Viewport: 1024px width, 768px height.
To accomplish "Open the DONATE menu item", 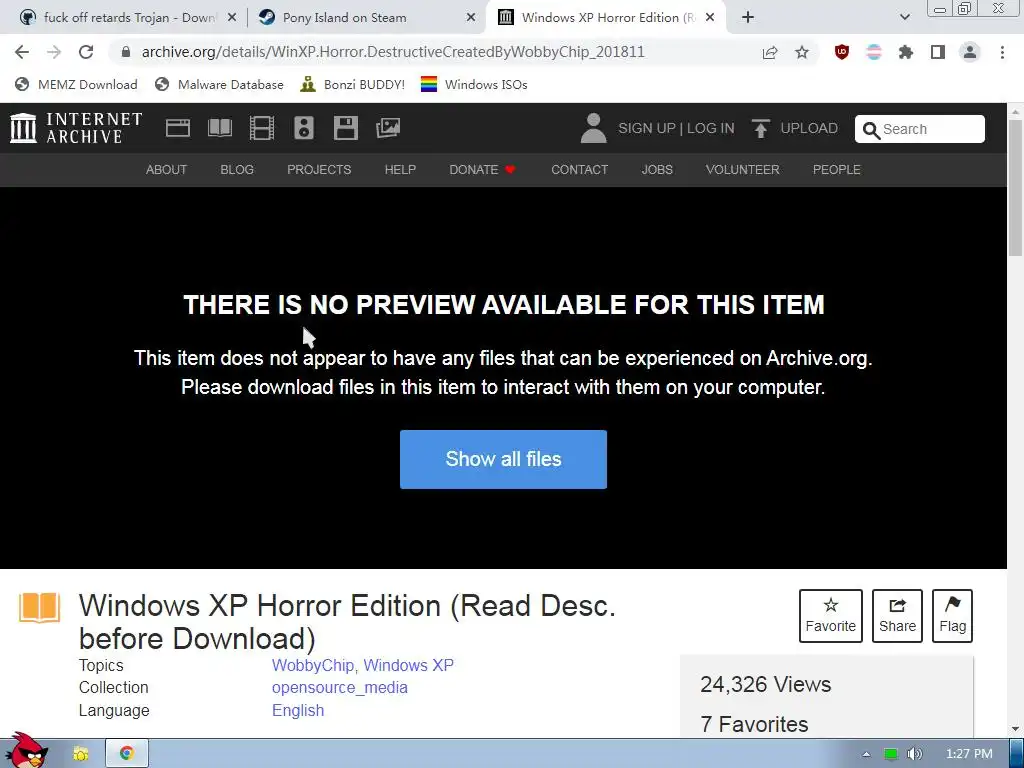I will pyautogui.click(x=483, y=170).
